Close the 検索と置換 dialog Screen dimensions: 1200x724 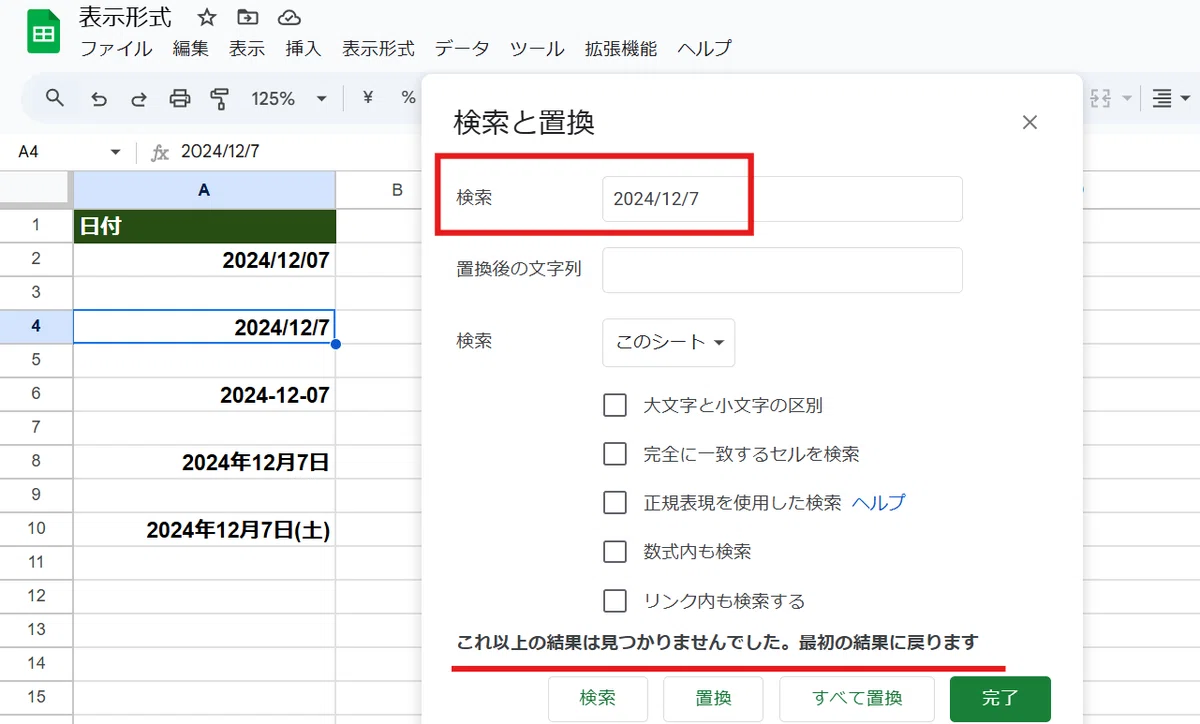point(1030,123)
